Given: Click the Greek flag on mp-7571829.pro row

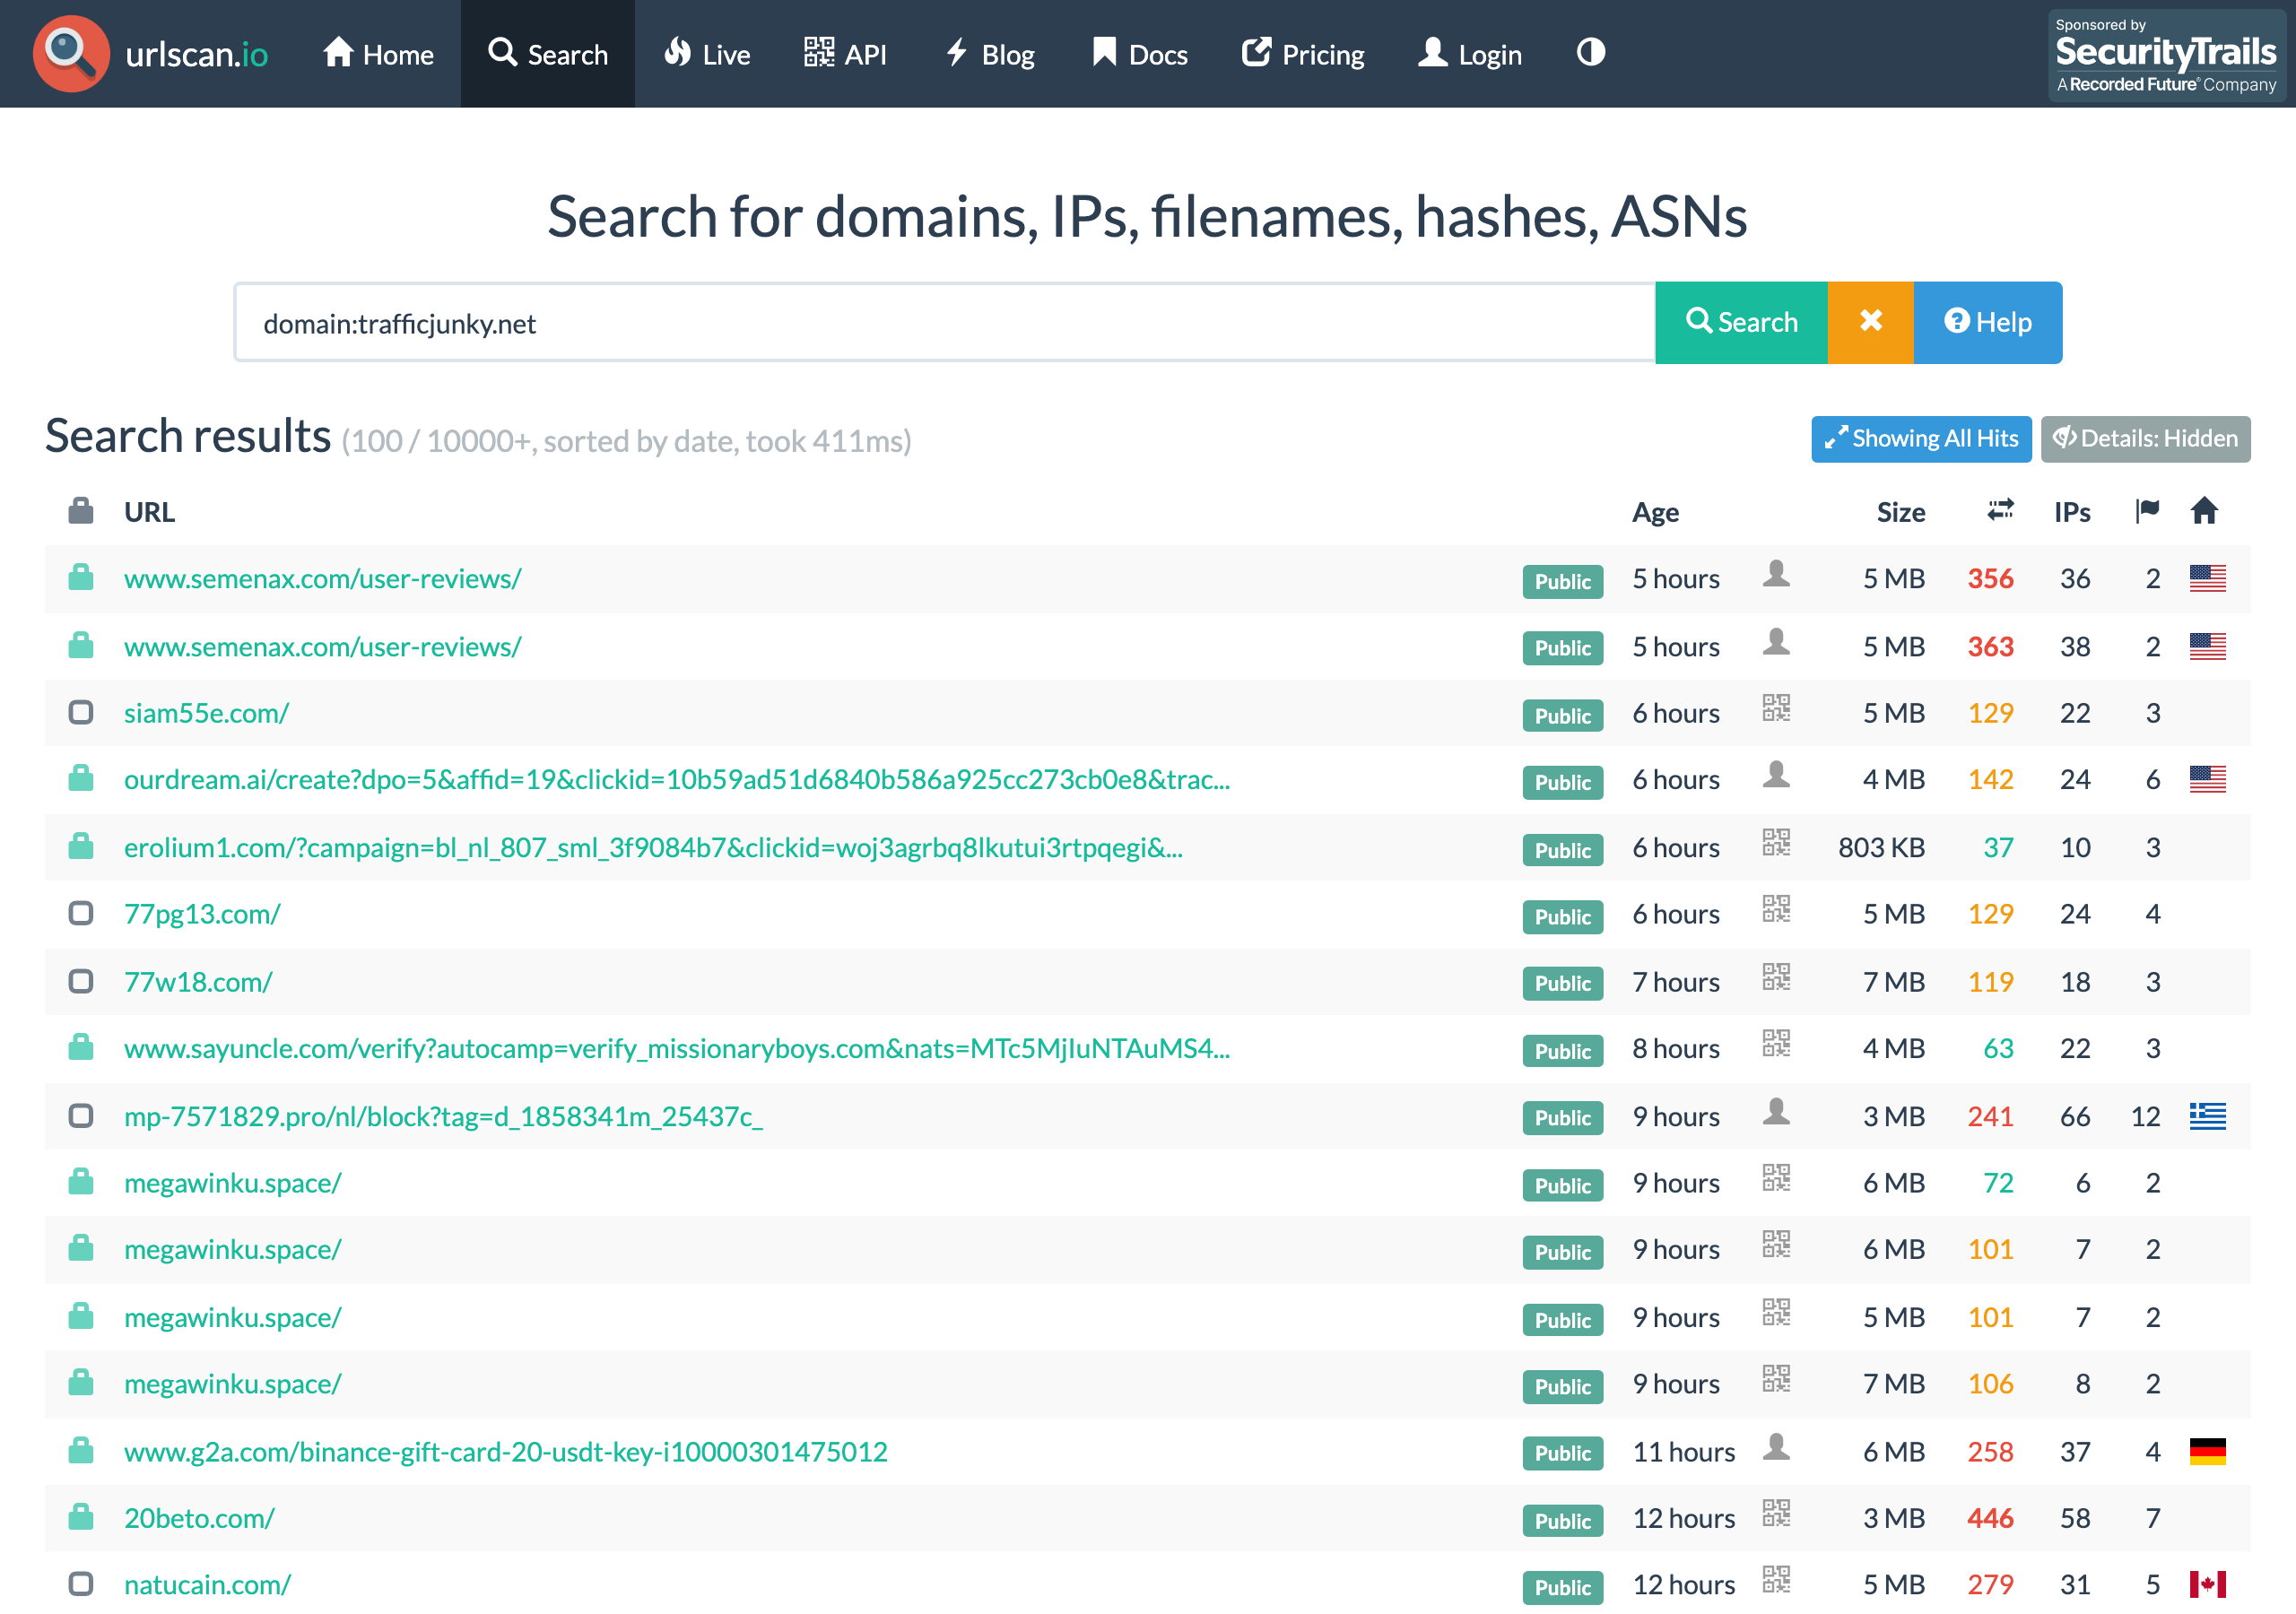Looking at the screenshot, I should (2207, 1116).
